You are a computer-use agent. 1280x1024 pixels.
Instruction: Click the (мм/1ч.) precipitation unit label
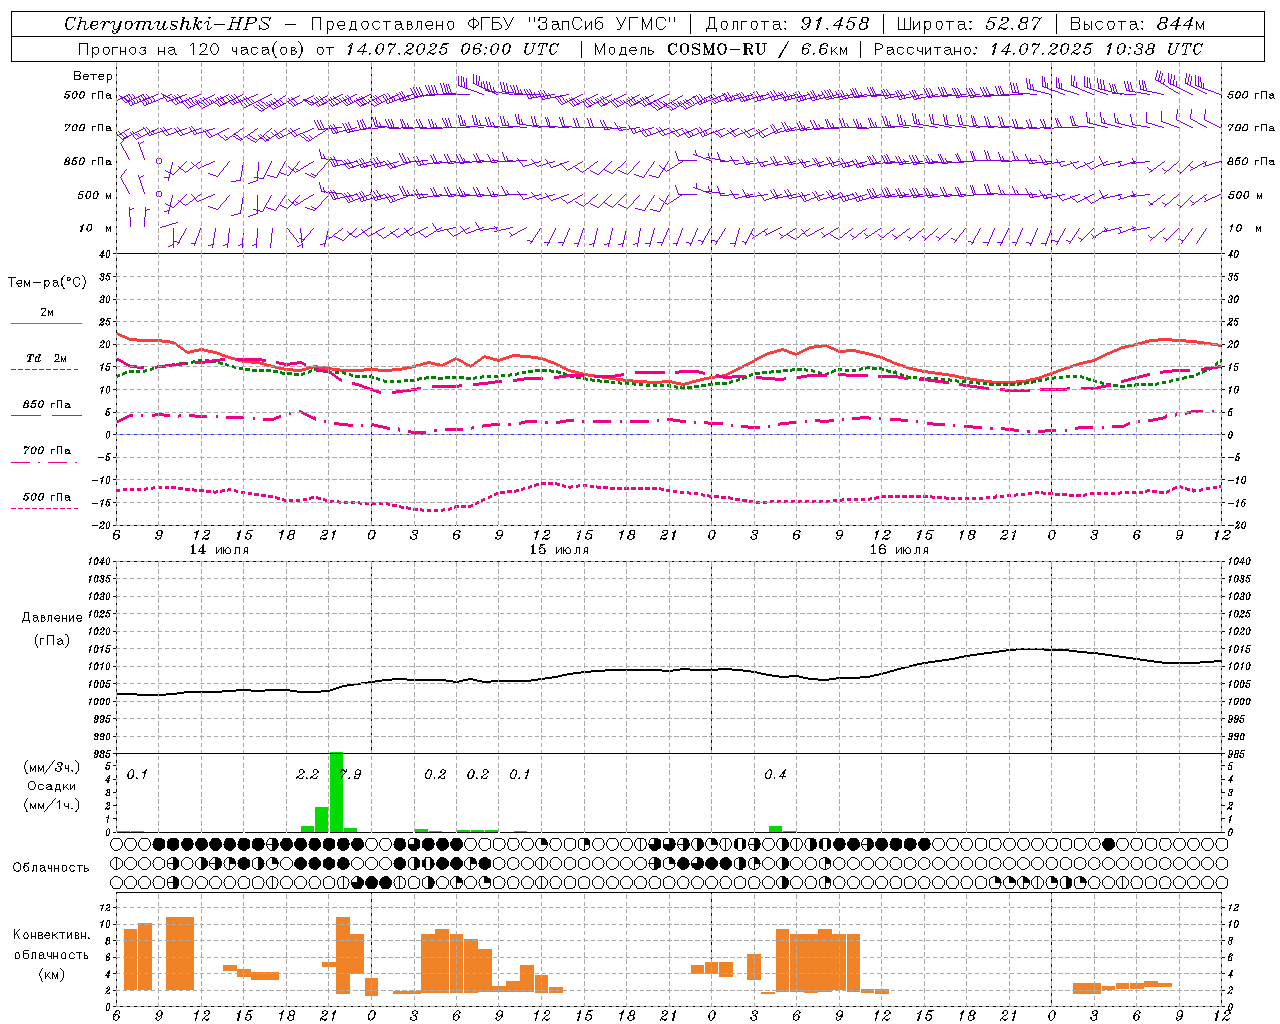click(x=52, y=805)
